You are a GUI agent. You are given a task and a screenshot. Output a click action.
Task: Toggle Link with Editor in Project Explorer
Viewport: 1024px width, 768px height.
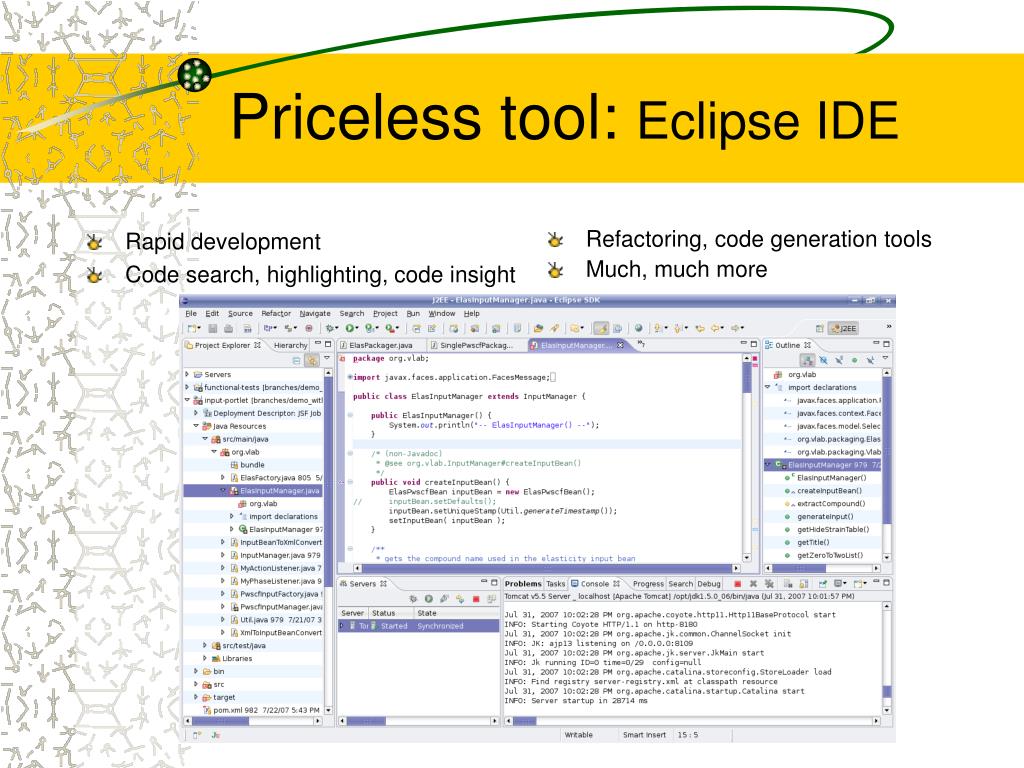click(312, 360)
